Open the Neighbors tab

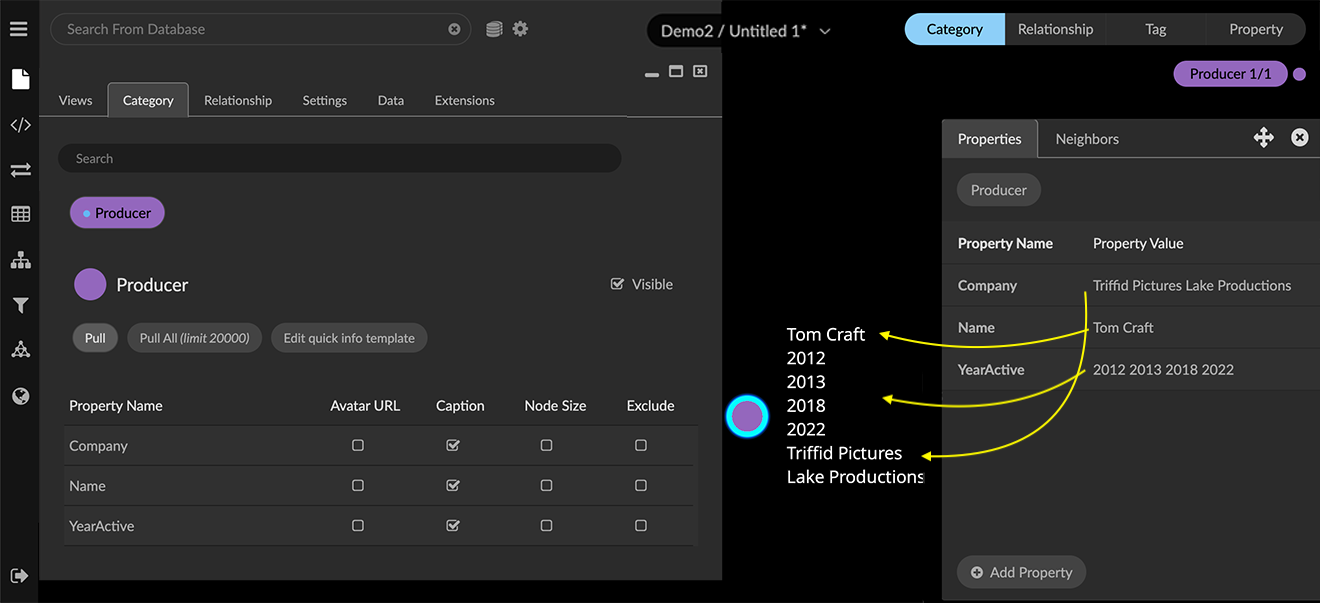pos(1087,139)
